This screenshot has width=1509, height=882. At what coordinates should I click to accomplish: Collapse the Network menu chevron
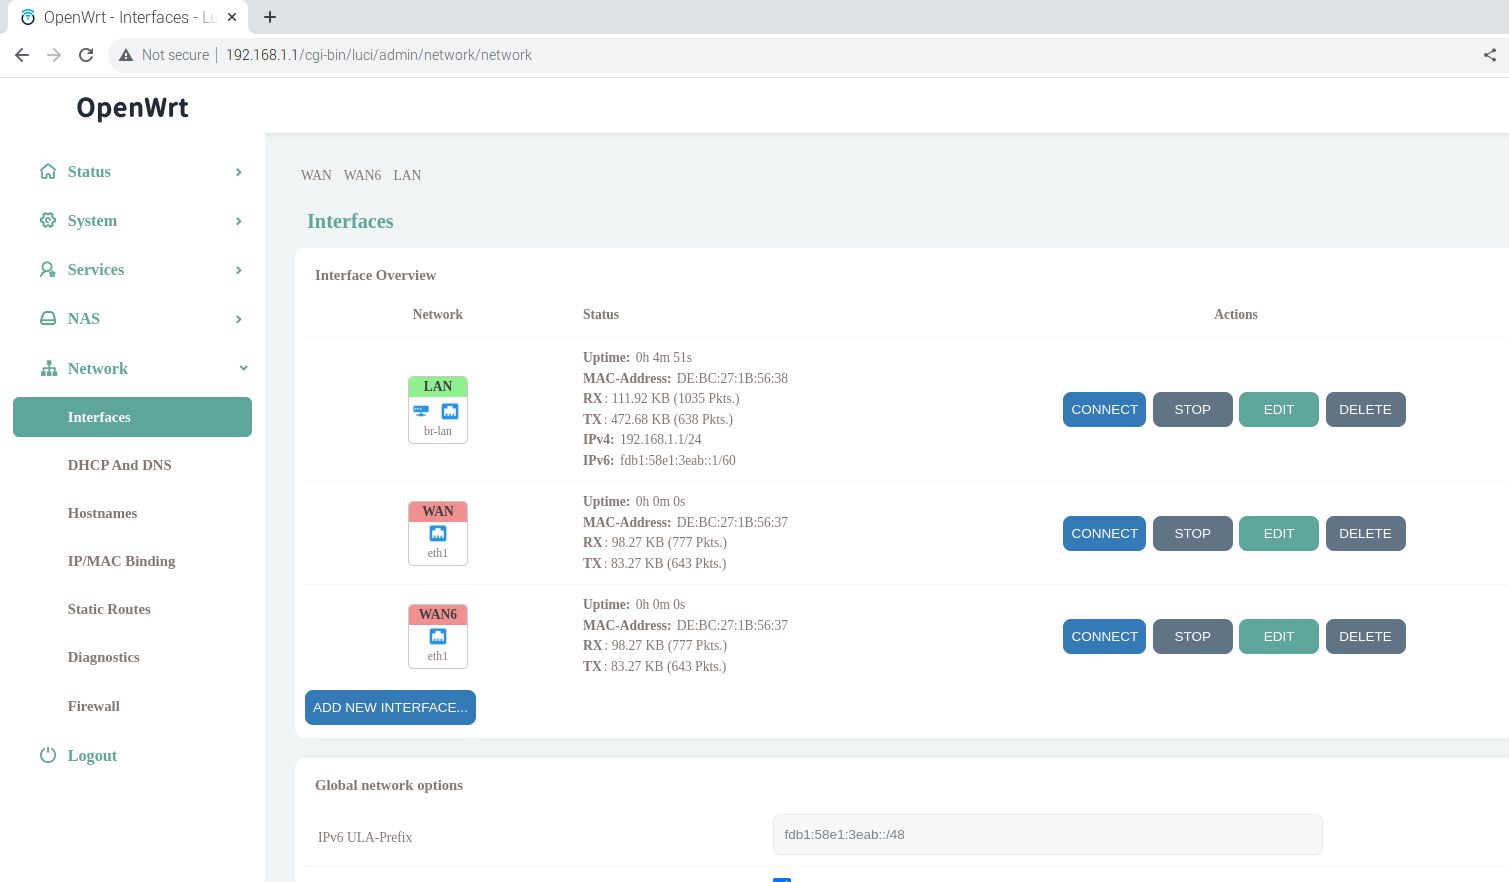click(x=243, y=368)
